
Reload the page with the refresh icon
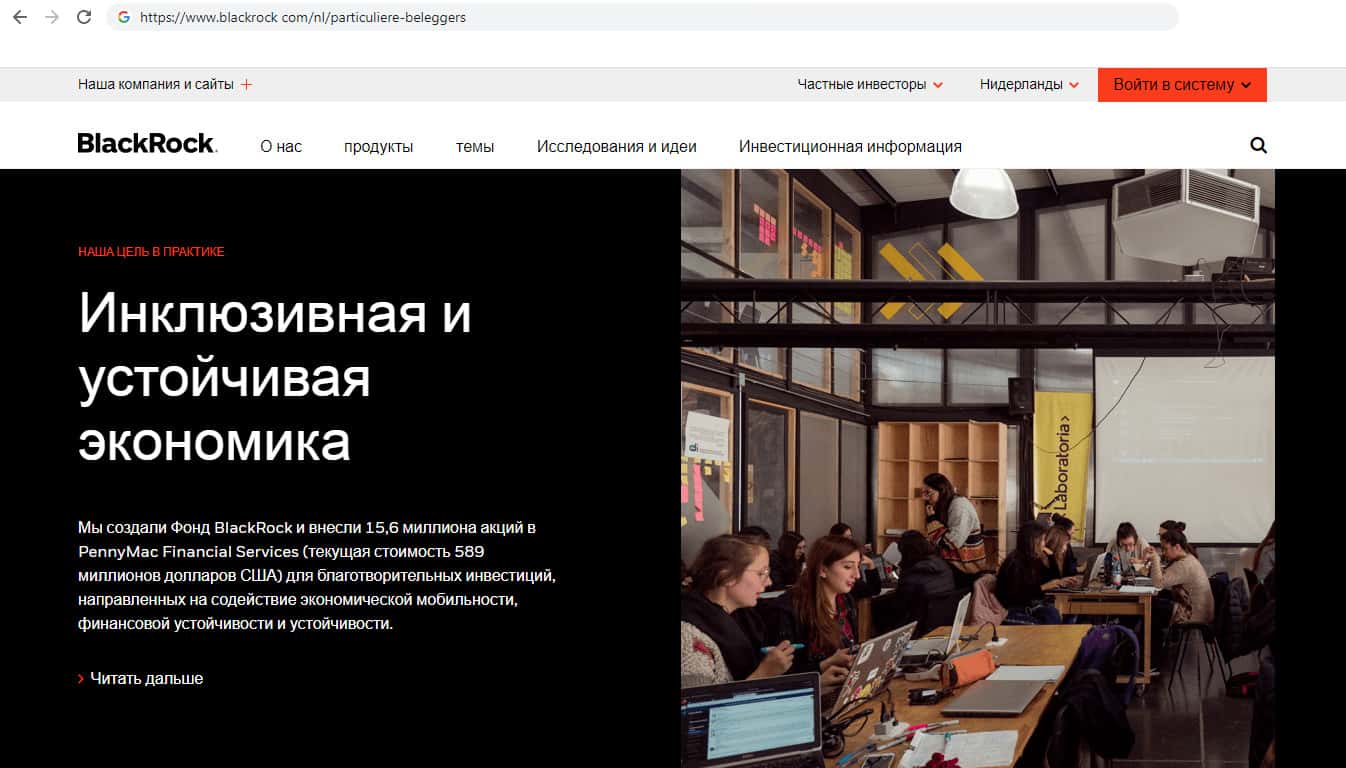84,17
